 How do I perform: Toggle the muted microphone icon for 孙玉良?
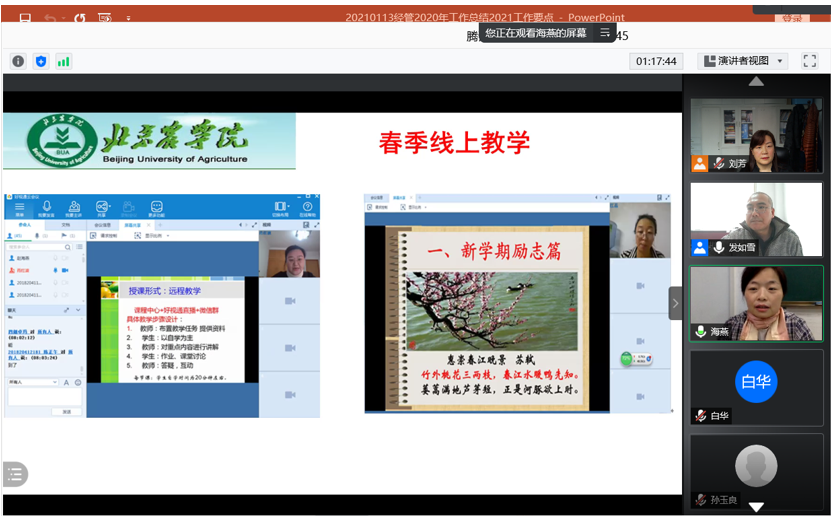pyautogui.click(x=702, y=499)
